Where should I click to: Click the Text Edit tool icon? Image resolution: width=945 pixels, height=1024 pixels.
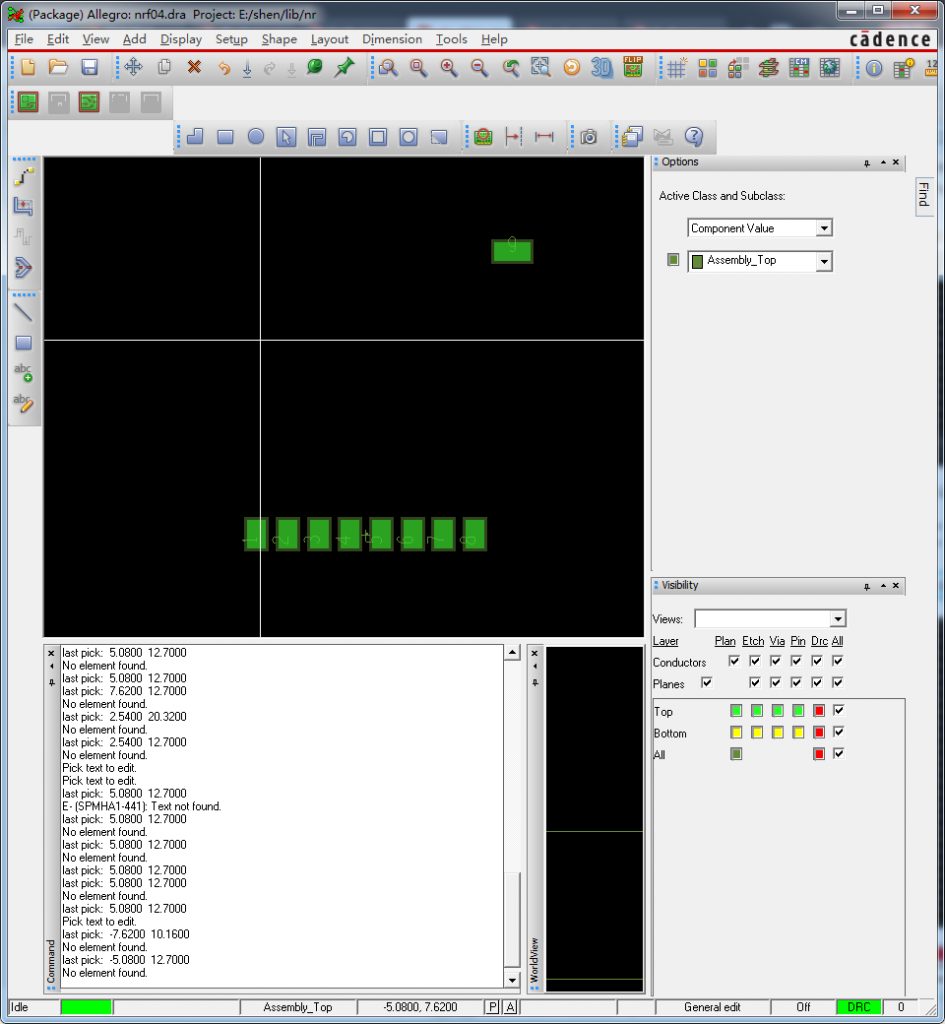pyautogui.click(x=24, y=403)
